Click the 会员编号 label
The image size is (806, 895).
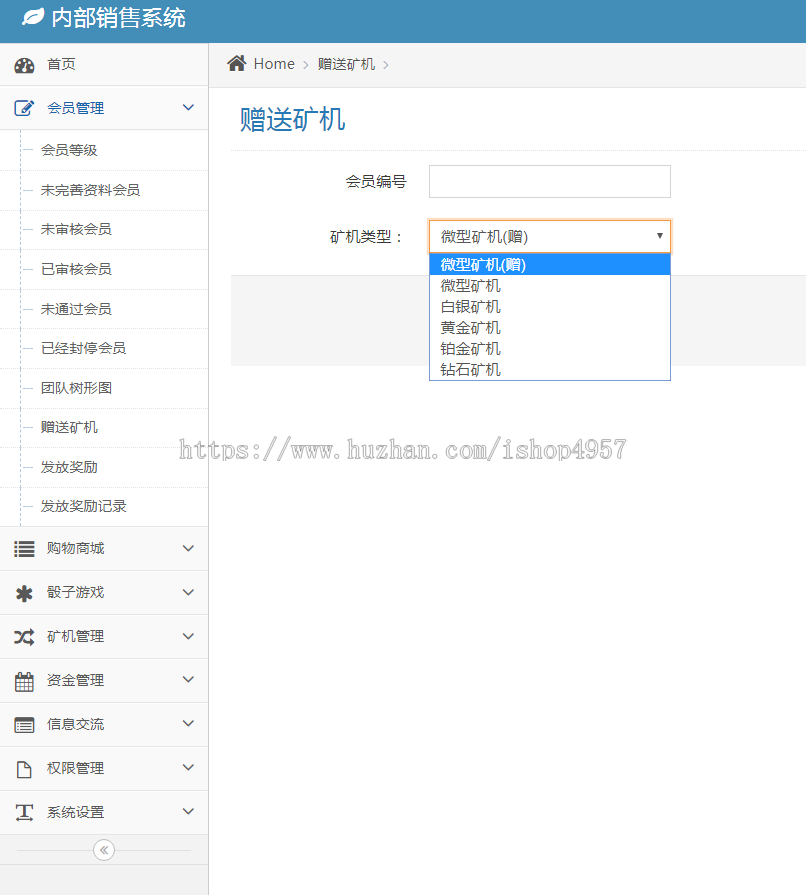pyautogui.click(x=376, y=182)
